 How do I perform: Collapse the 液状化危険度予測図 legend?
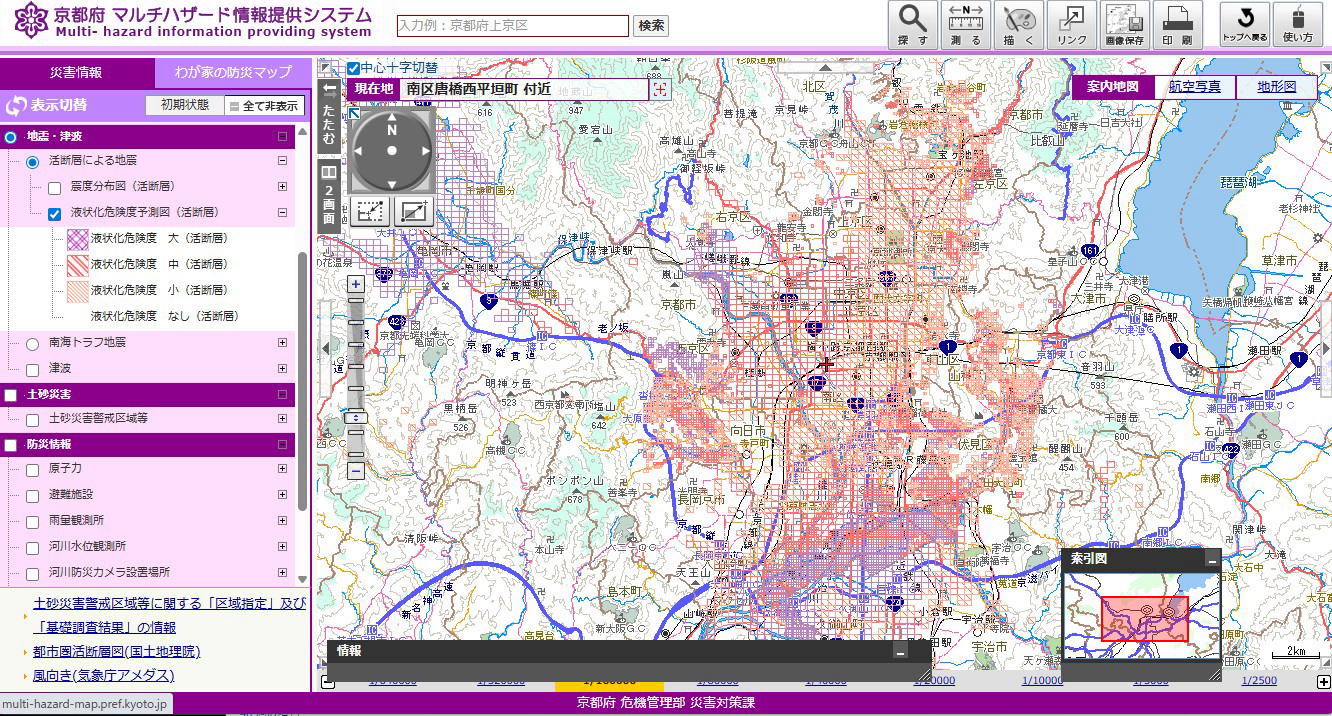[x=282, y=212]
